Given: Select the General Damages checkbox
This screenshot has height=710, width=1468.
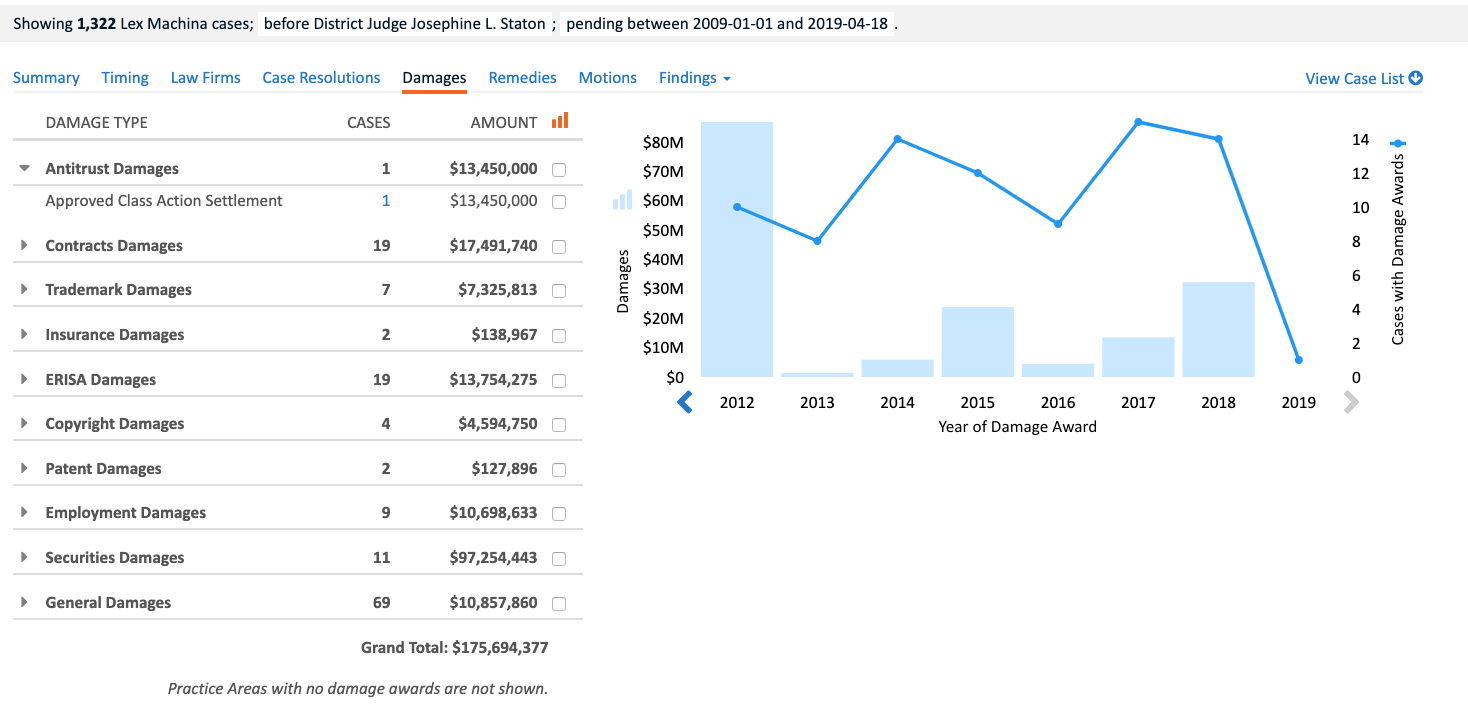Looking at the screenshot, I should click(x=559, y=604).
